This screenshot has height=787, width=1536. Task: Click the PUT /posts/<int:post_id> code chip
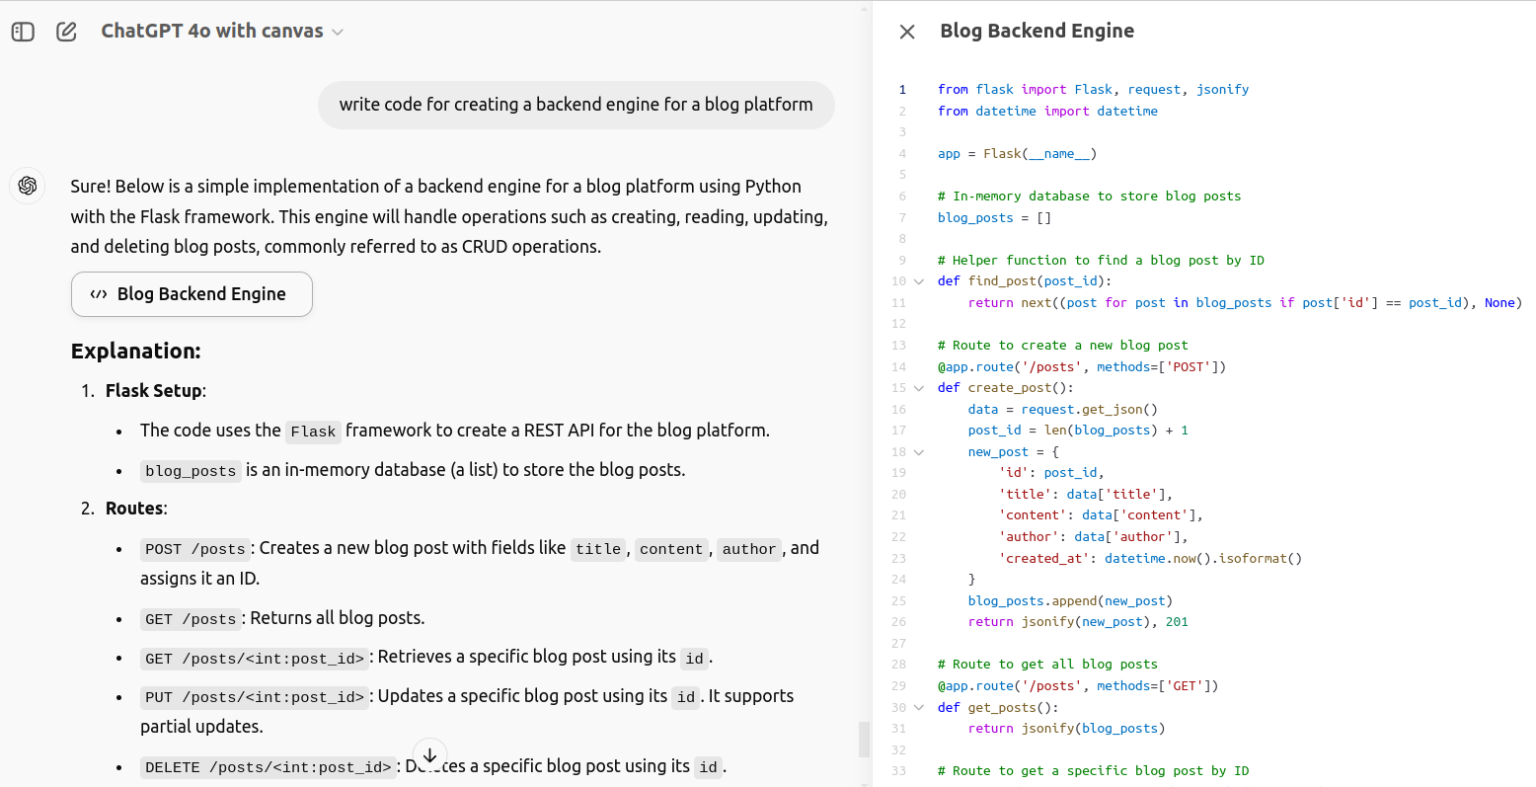point(254,697)
